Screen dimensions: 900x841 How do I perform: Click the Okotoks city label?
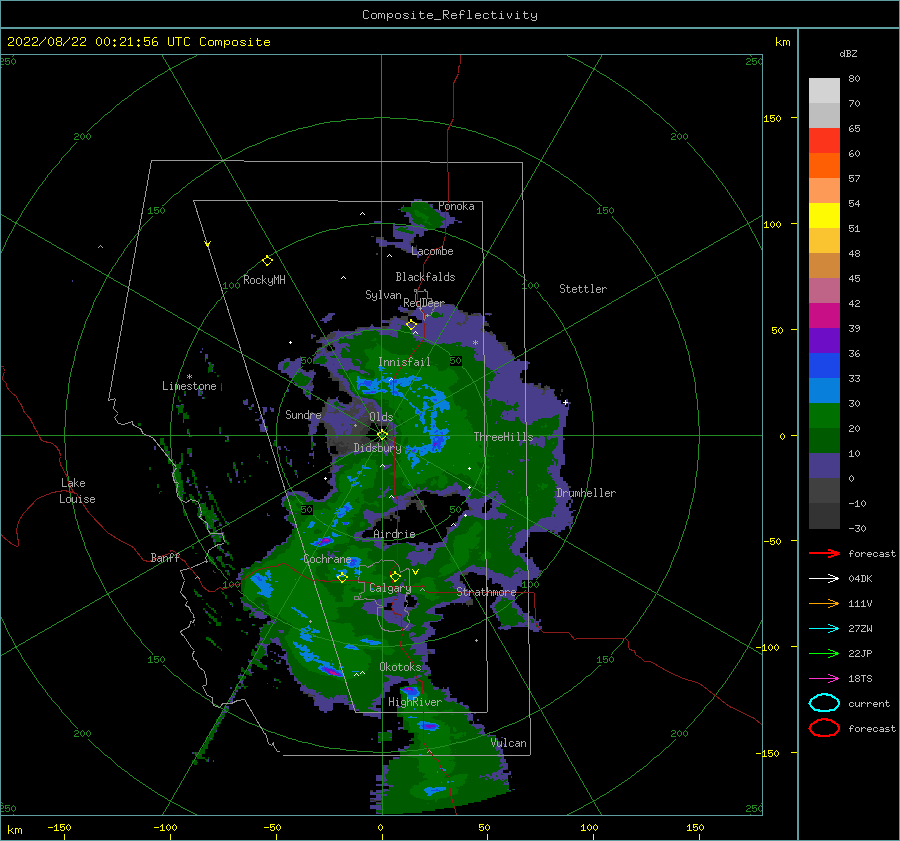click(400, 666)
